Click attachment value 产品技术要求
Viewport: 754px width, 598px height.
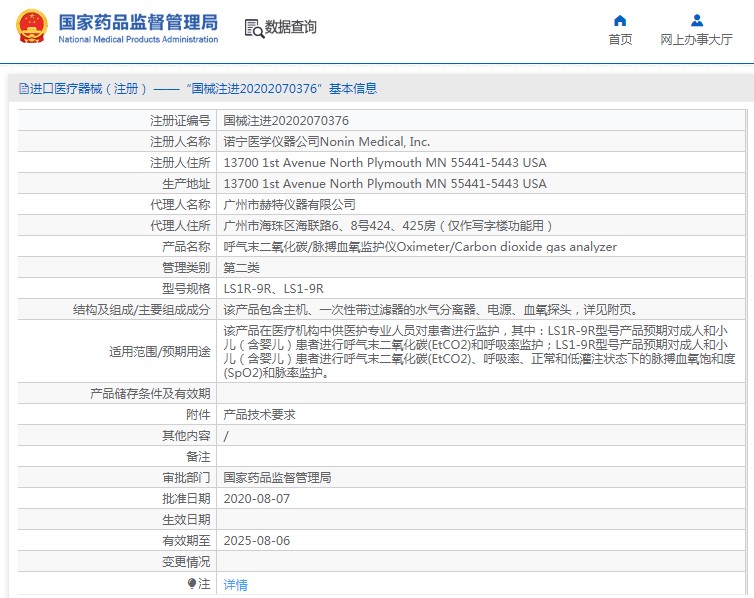tap(259, 414)
